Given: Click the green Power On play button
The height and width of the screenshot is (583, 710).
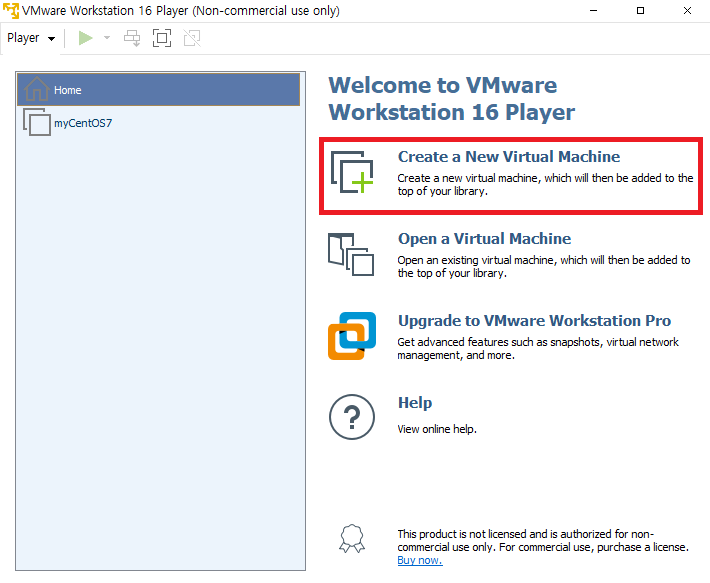Looking at the screenshot, I should click(x=85, y=38).
